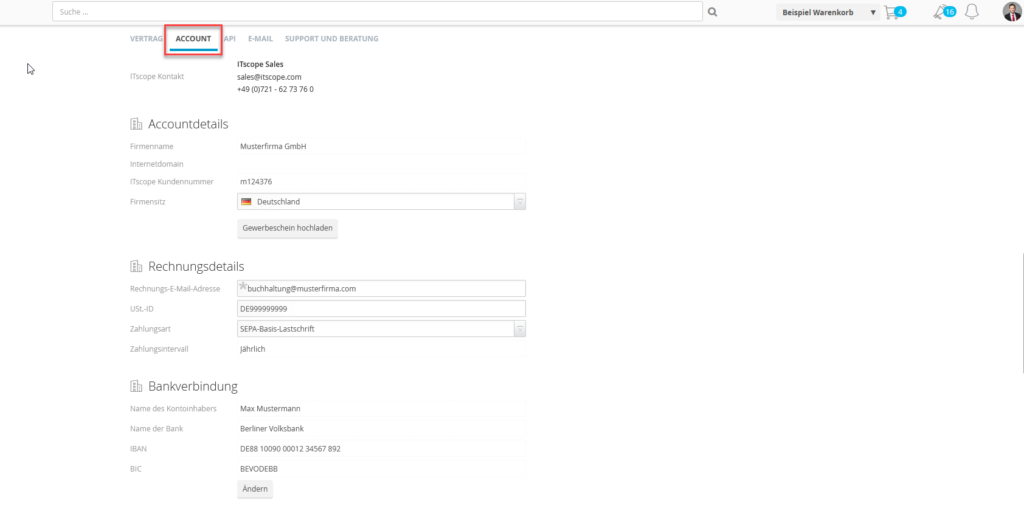
Task: Click the search magnifier icon
Action: click(x=712, y=12)
